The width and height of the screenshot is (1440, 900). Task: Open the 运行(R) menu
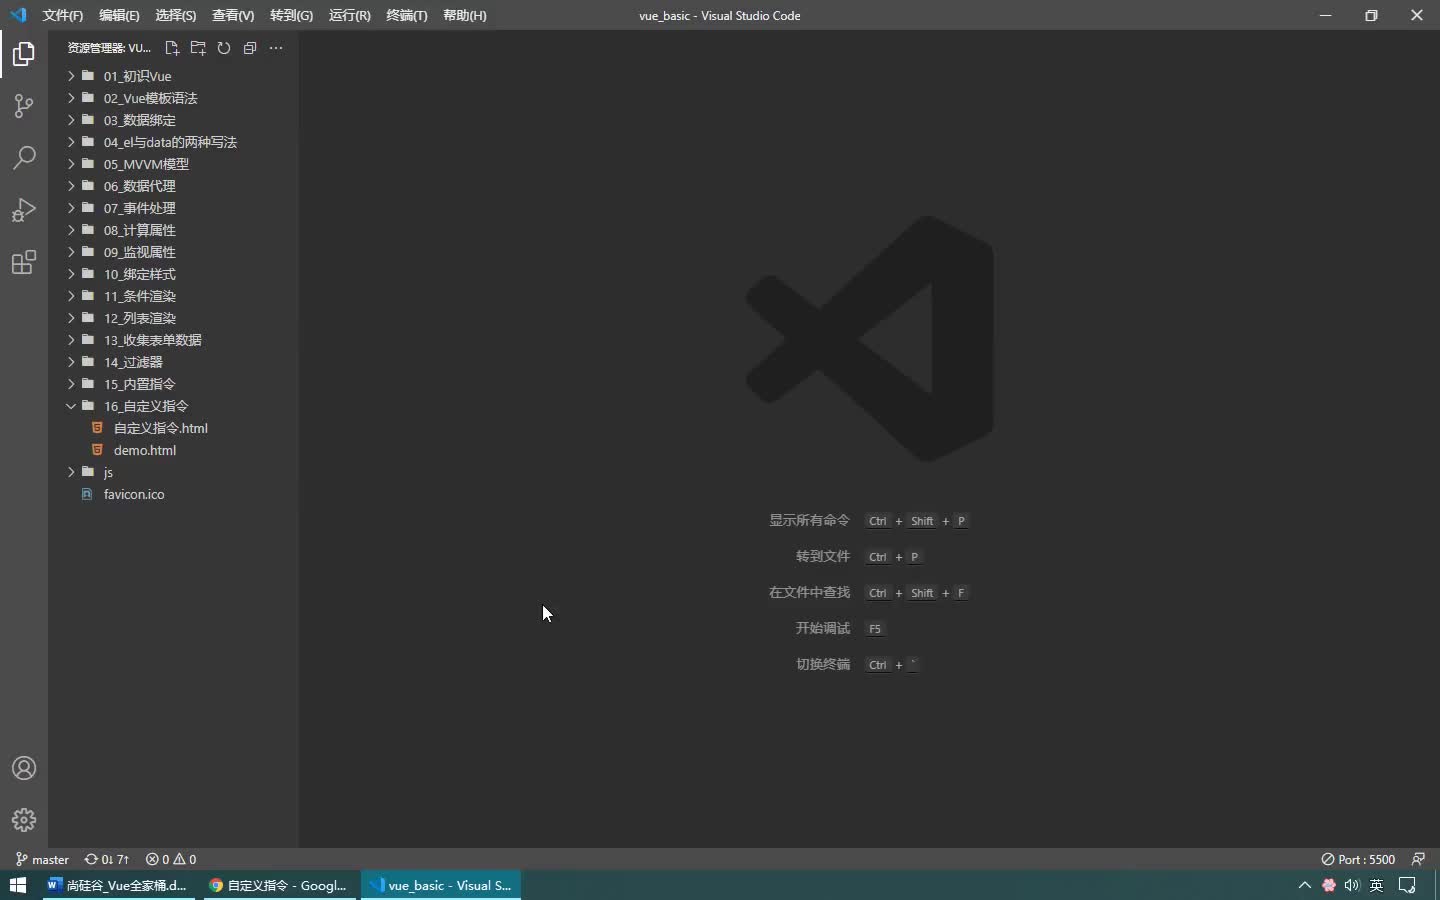coord(349,15)
